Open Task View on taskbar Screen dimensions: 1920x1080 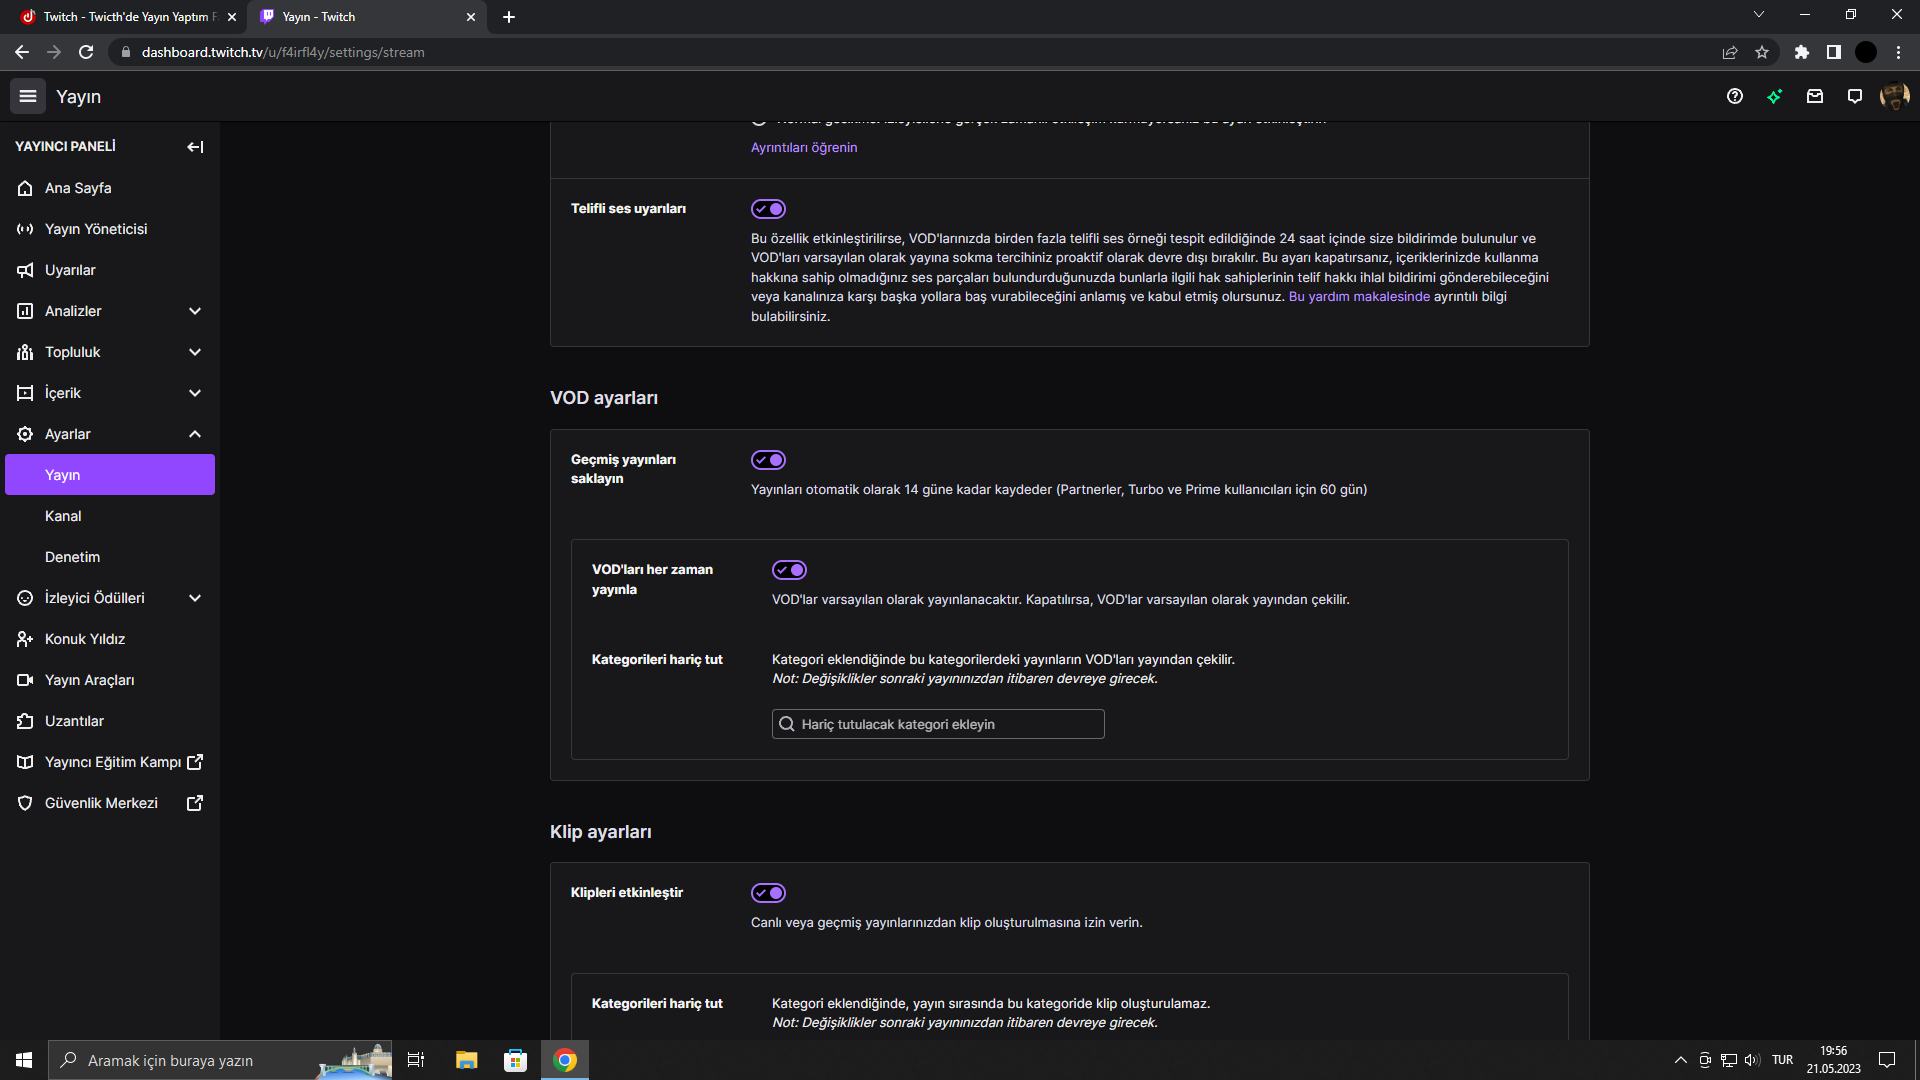[x=416, y=1060]
